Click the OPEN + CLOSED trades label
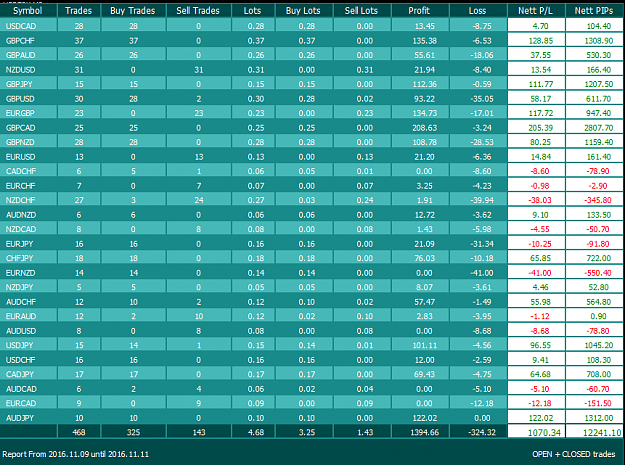The image size is (625, 465). point(574,454)
